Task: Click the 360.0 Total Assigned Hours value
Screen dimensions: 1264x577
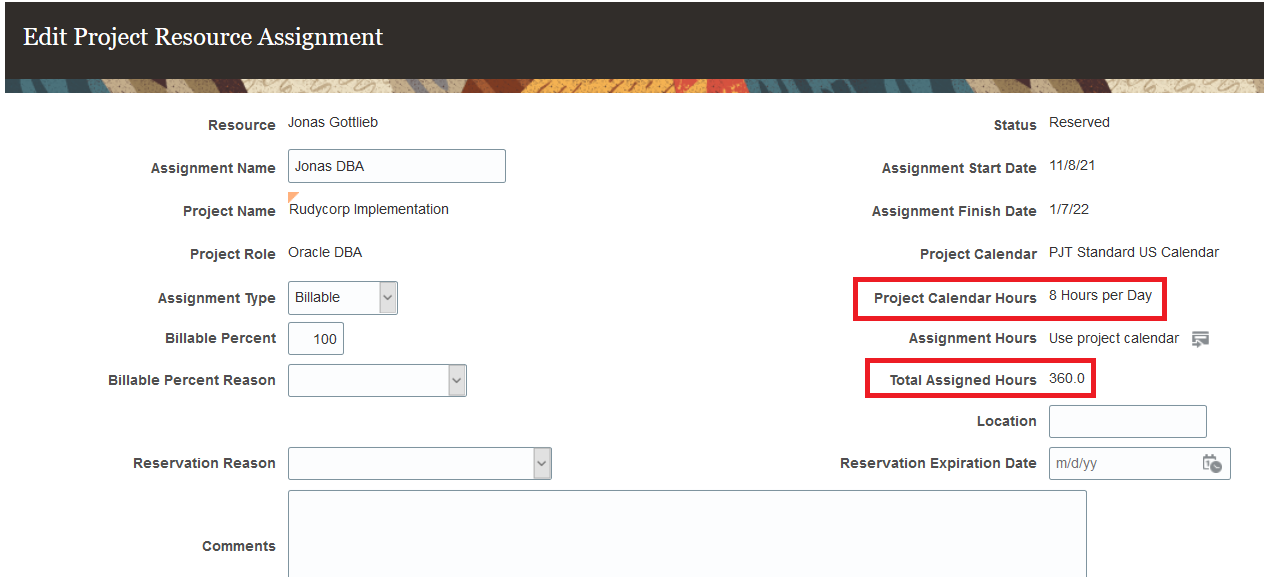Action: coord(1067,378)
